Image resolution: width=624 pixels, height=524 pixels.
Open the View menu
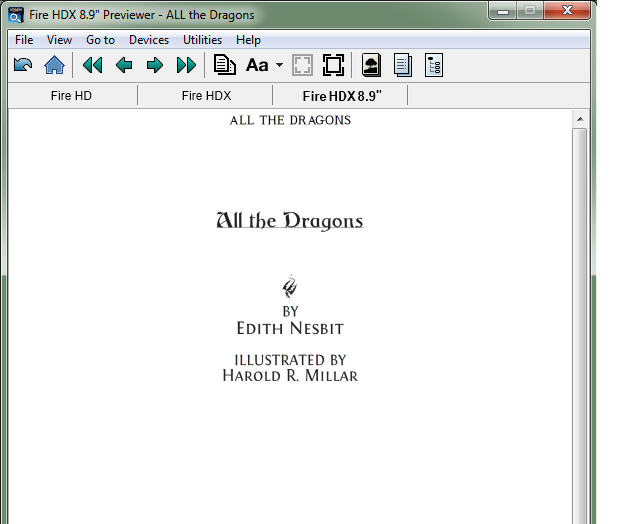pos(59,40)
